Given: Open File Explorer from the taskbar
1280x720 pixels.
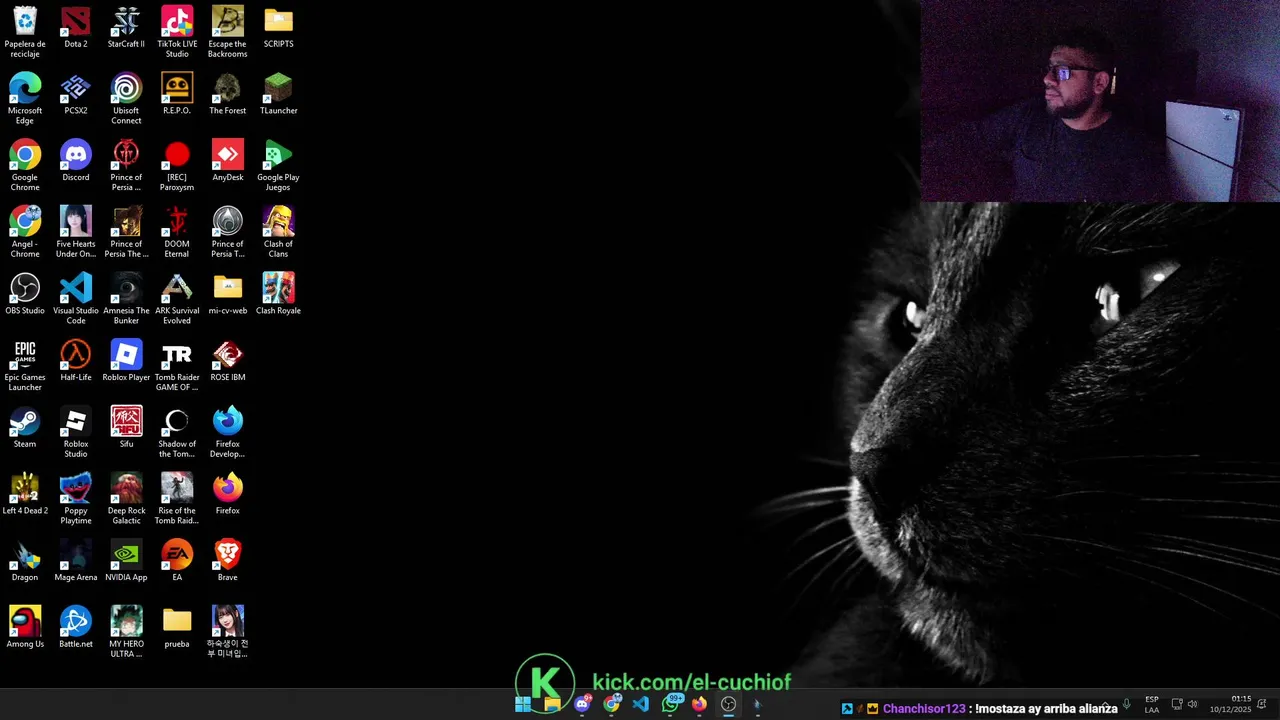Looking at the screenshot, I should point(552,705).
